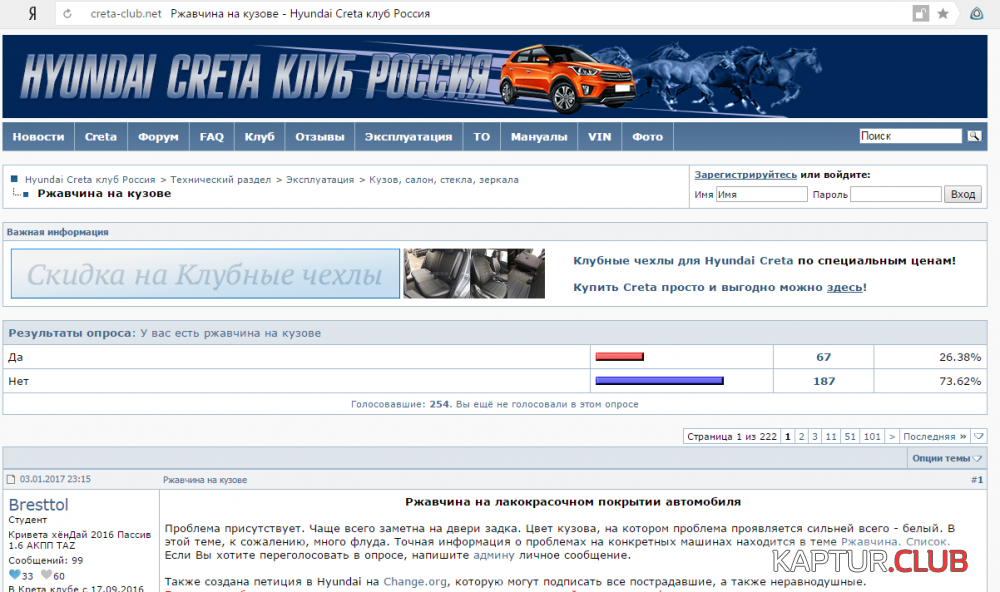Reload the page with the refresh icon
This screenshot has height=592, width=1000.
pyautogui.click(x=68, y=14)
